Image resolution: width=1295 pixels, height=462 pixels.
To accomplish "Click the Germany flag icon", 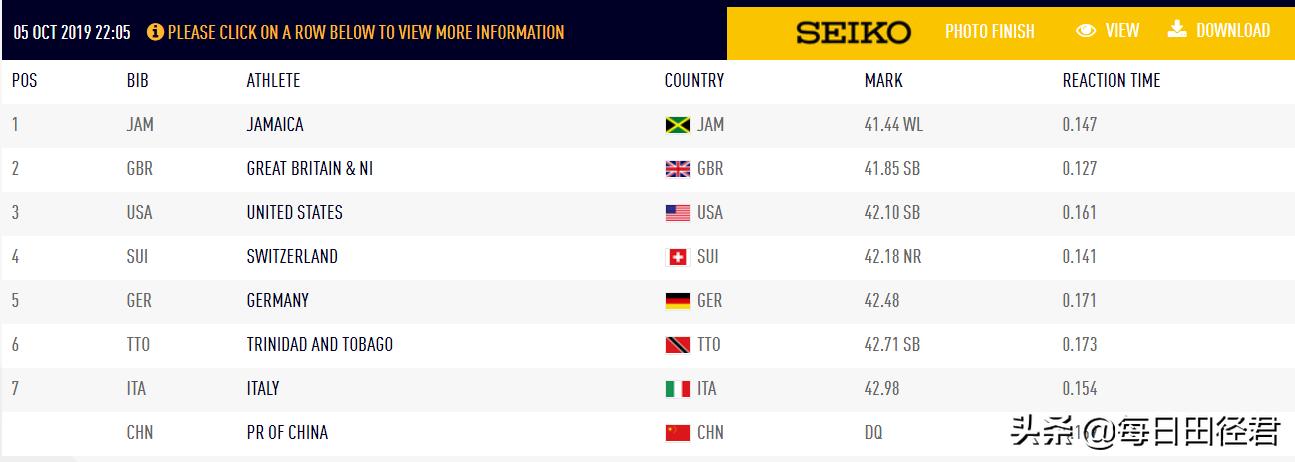I will (x=677, y=301).
